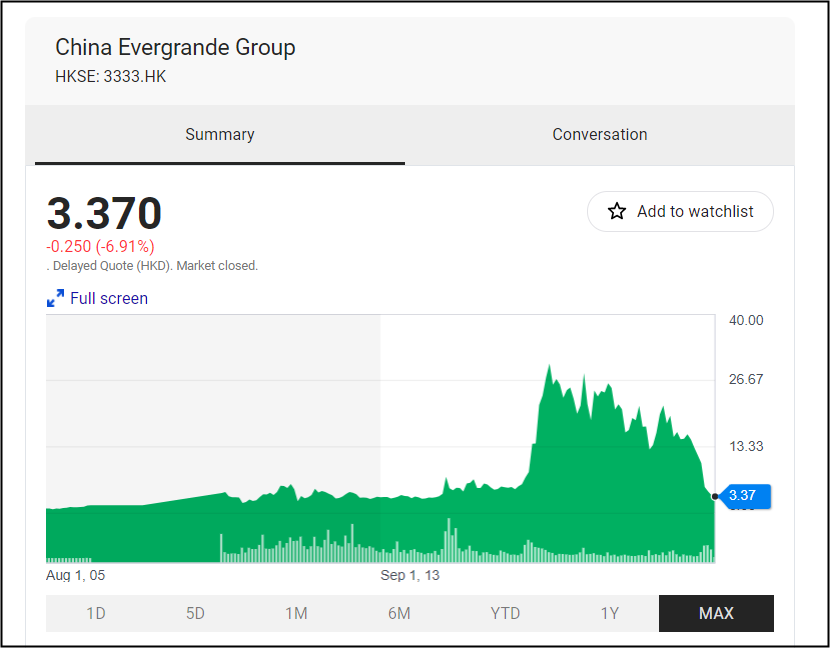
Task: Click the Full screen expand arrows icon
Action: coord(55,298)
